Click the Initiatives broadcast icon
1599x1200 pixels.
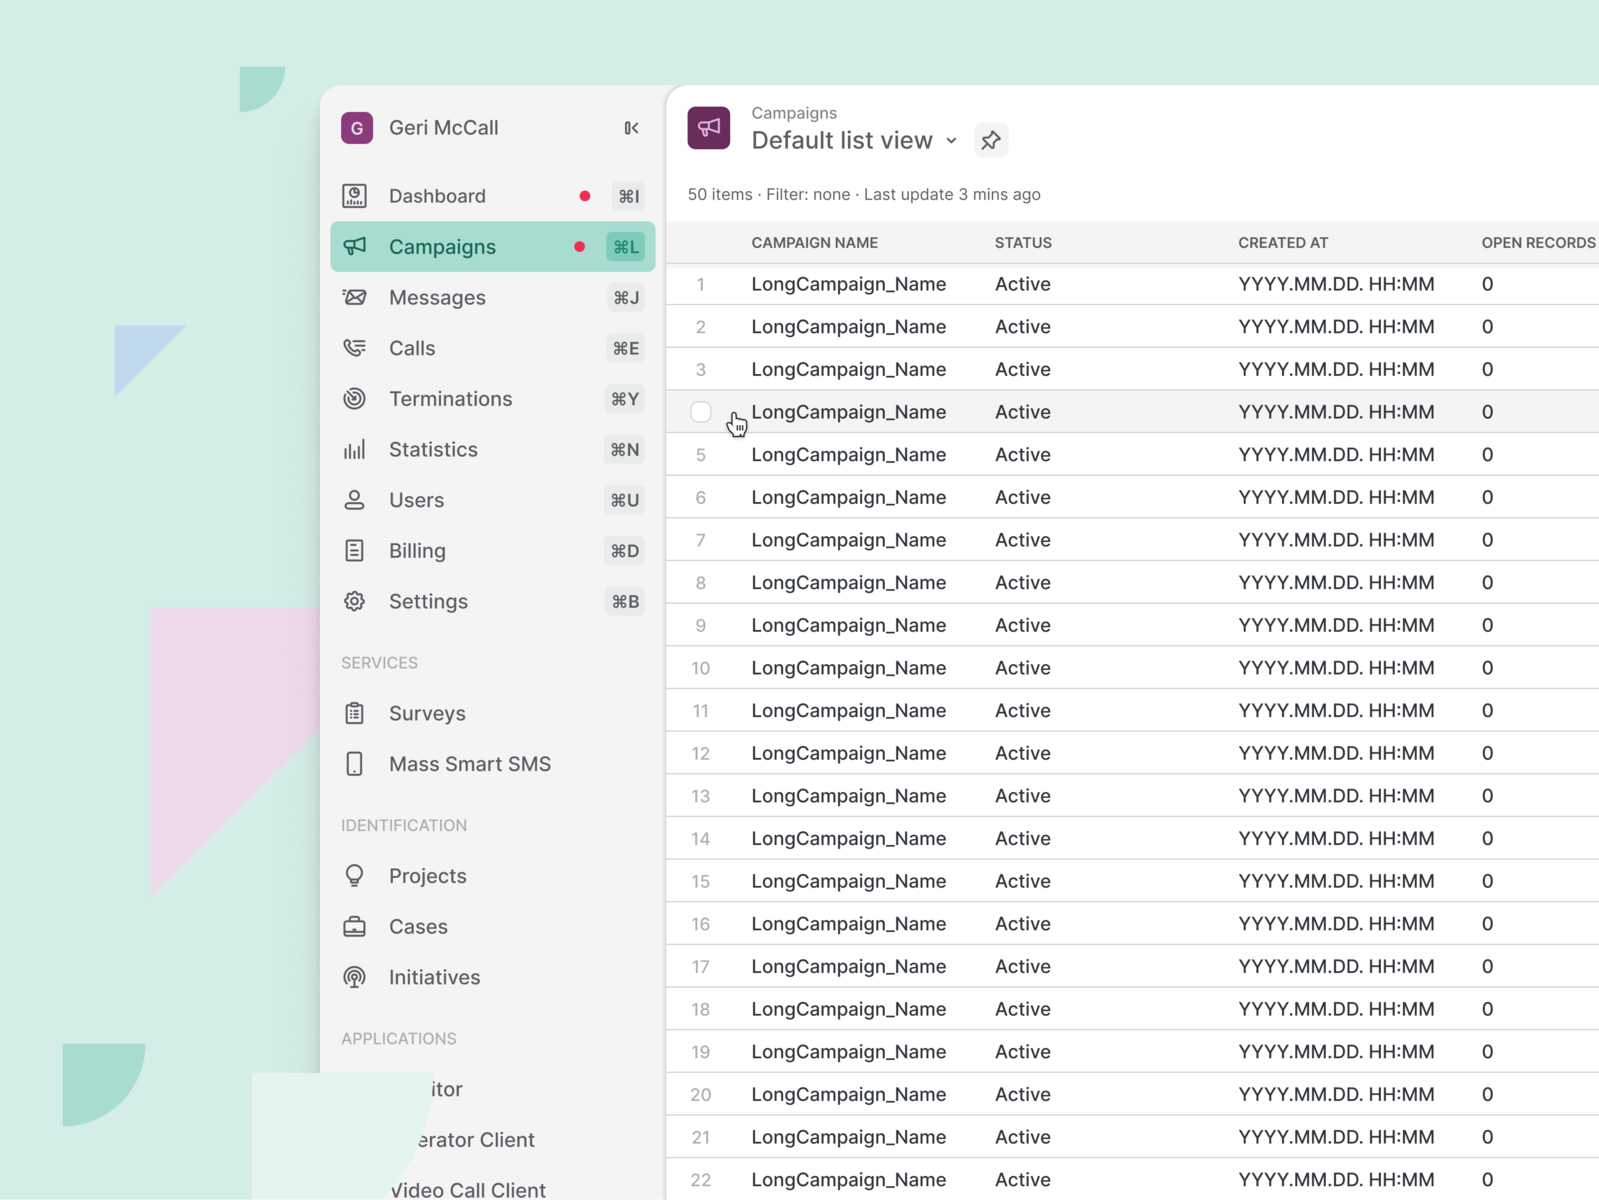355,977
